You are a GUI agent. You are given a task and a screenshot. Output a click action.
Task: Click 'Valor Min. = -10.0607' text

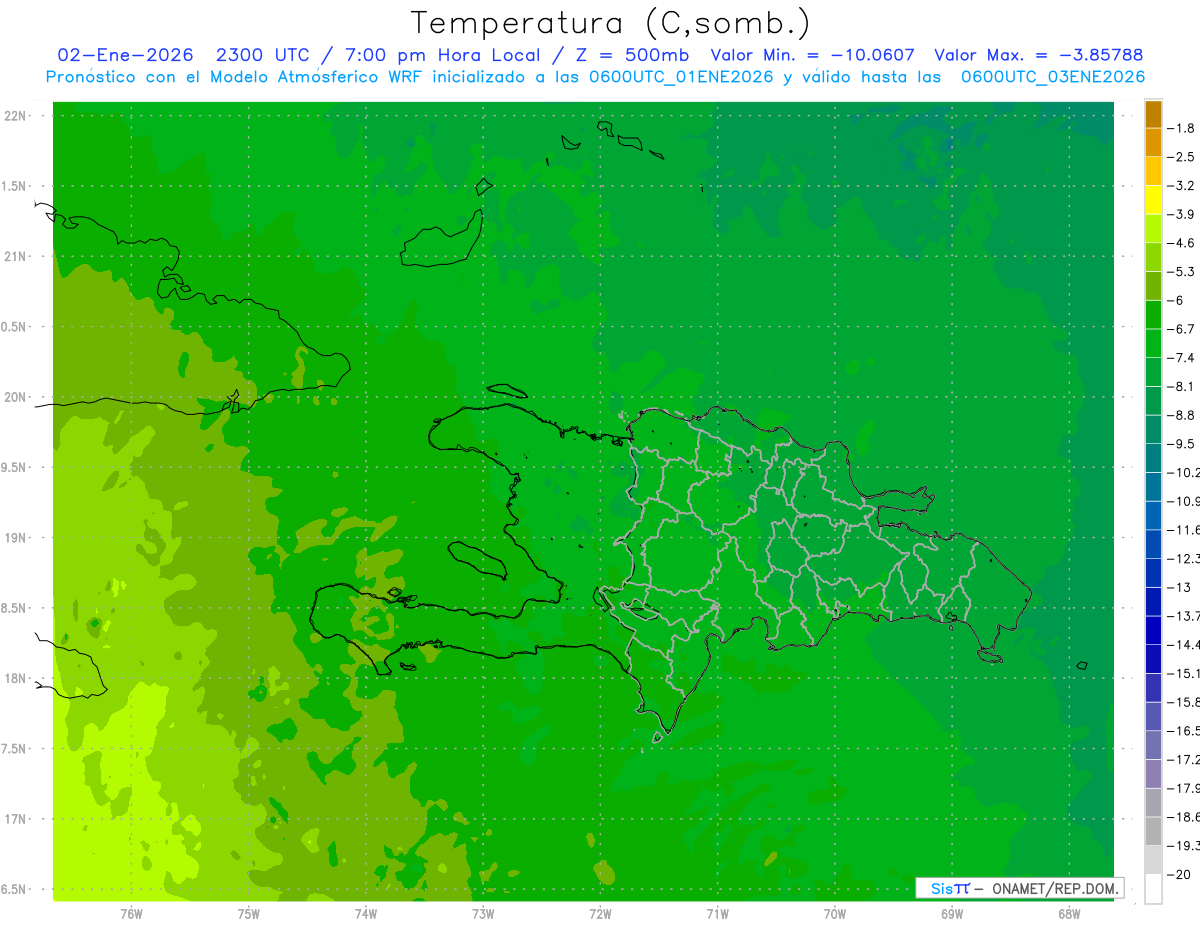pos(811,55)
